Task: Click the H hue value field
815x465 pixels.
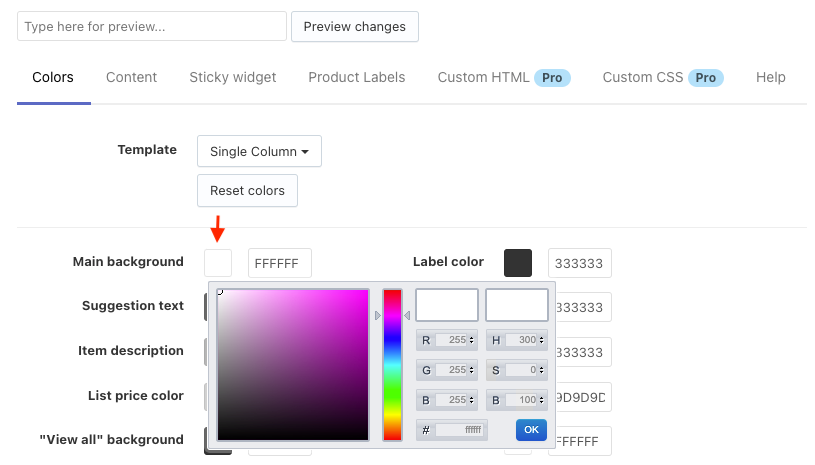Action: pyautogui.click(x=521, y=340)
